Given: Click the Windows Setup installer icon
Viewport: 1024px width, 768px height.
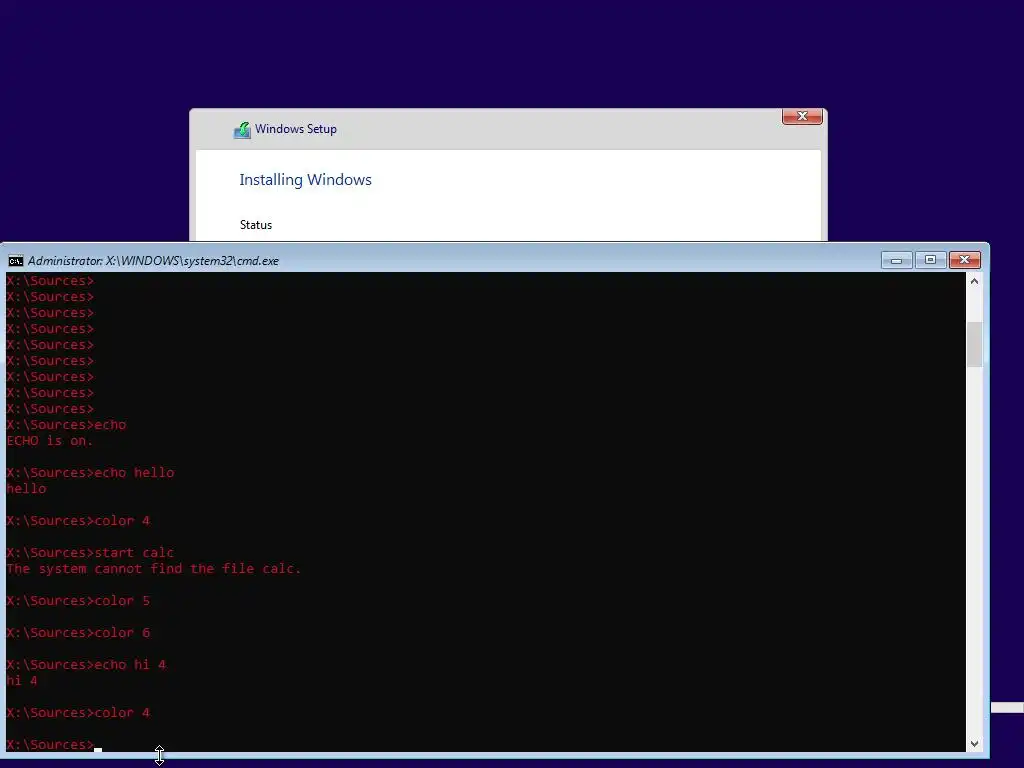Looking at the screenshot, I should point(242,130).
